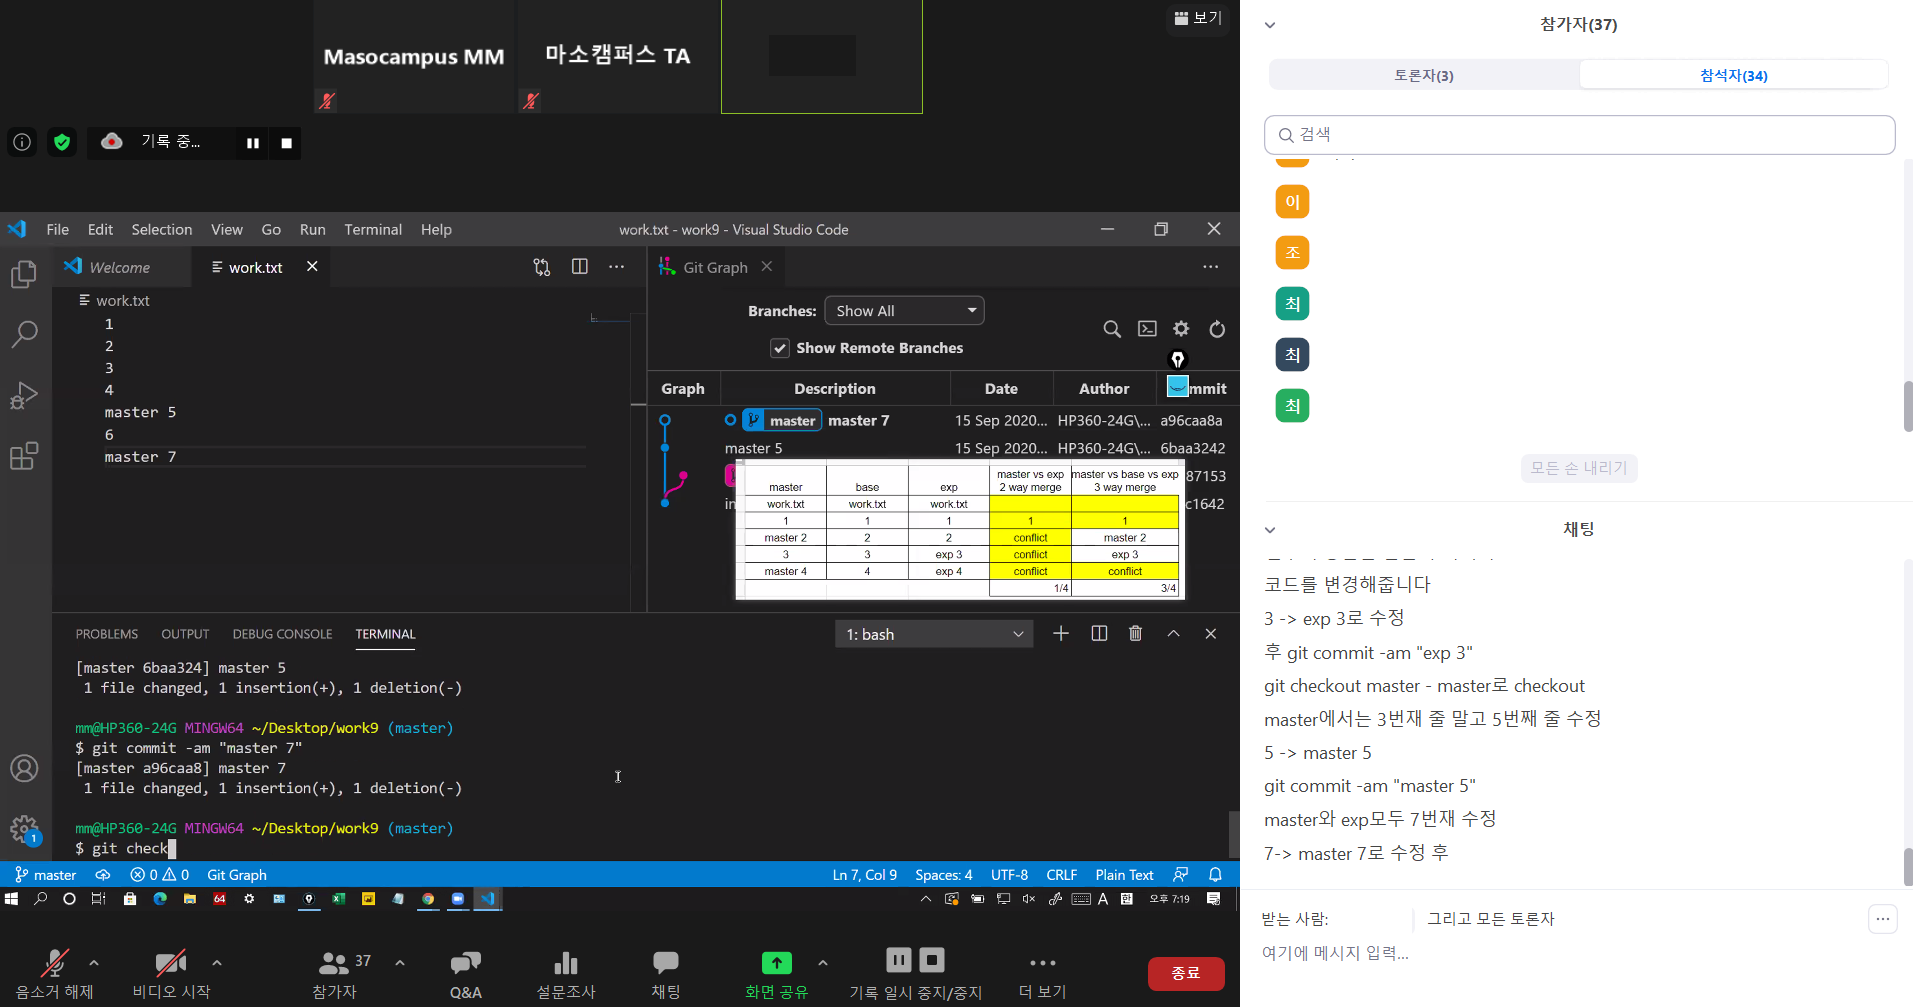Collapse the chat panel section

(x=1270, y=530)
